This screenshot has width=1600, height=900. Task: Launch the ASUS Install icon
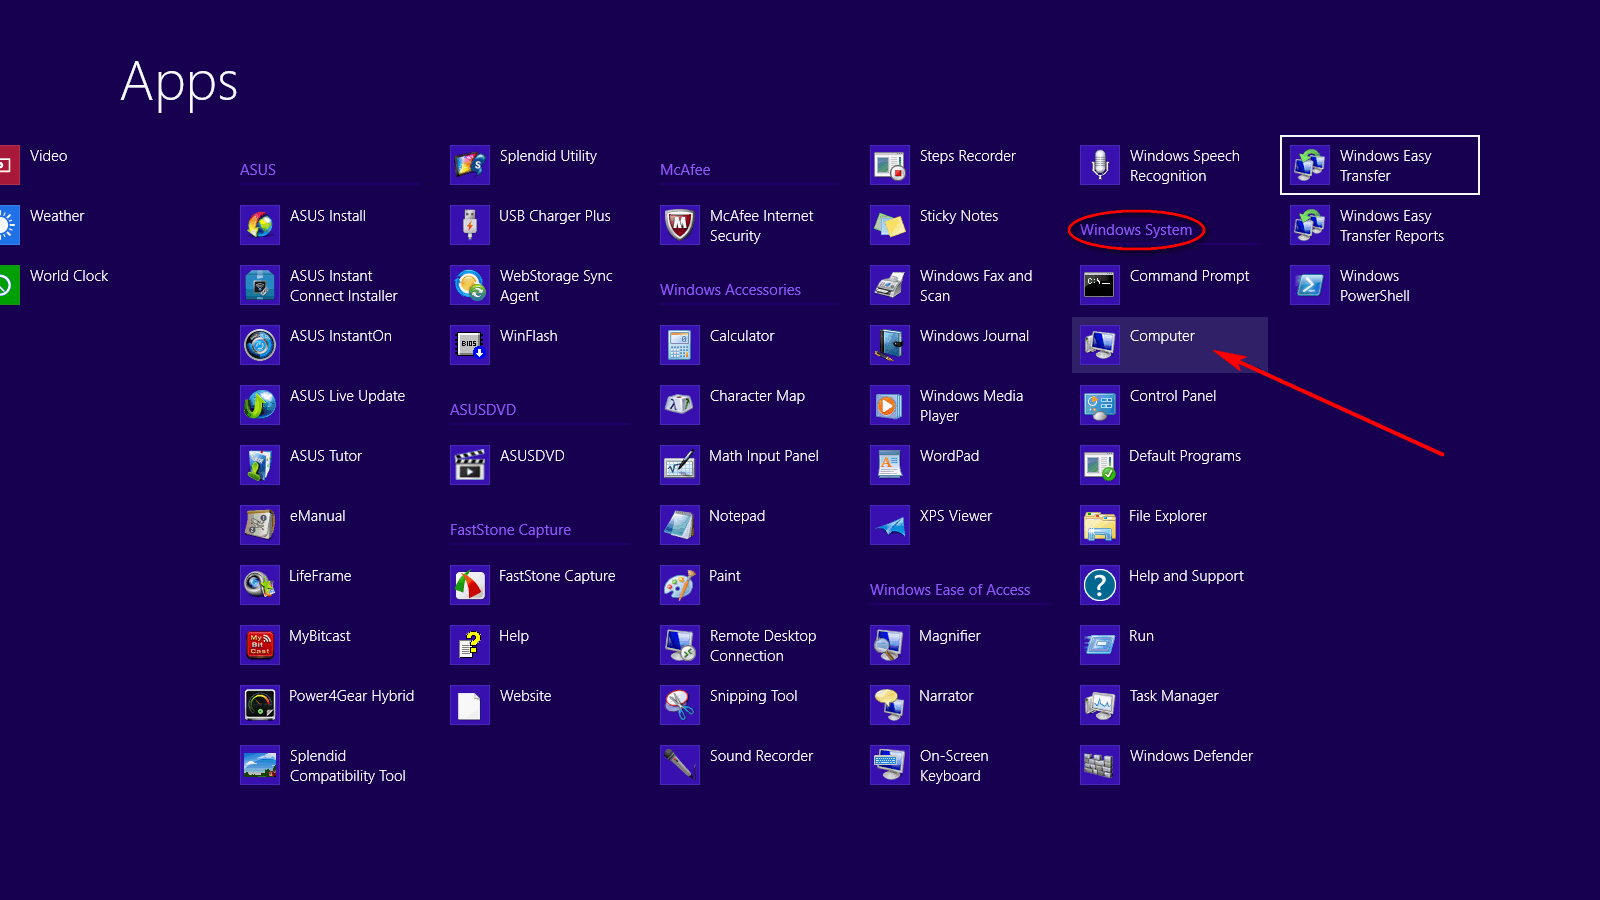[260, 225]
